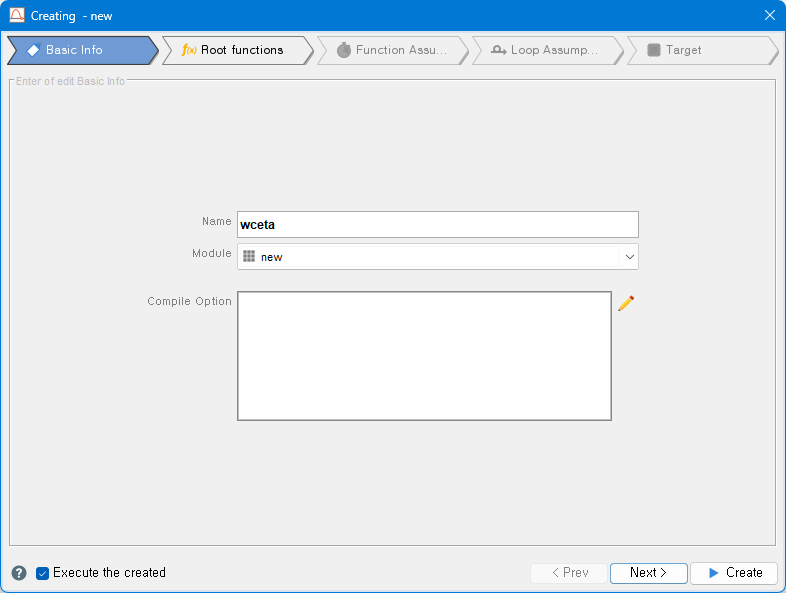786x593 pixels.
Task: Select the Basic Info step label
Action: (74, 50)
